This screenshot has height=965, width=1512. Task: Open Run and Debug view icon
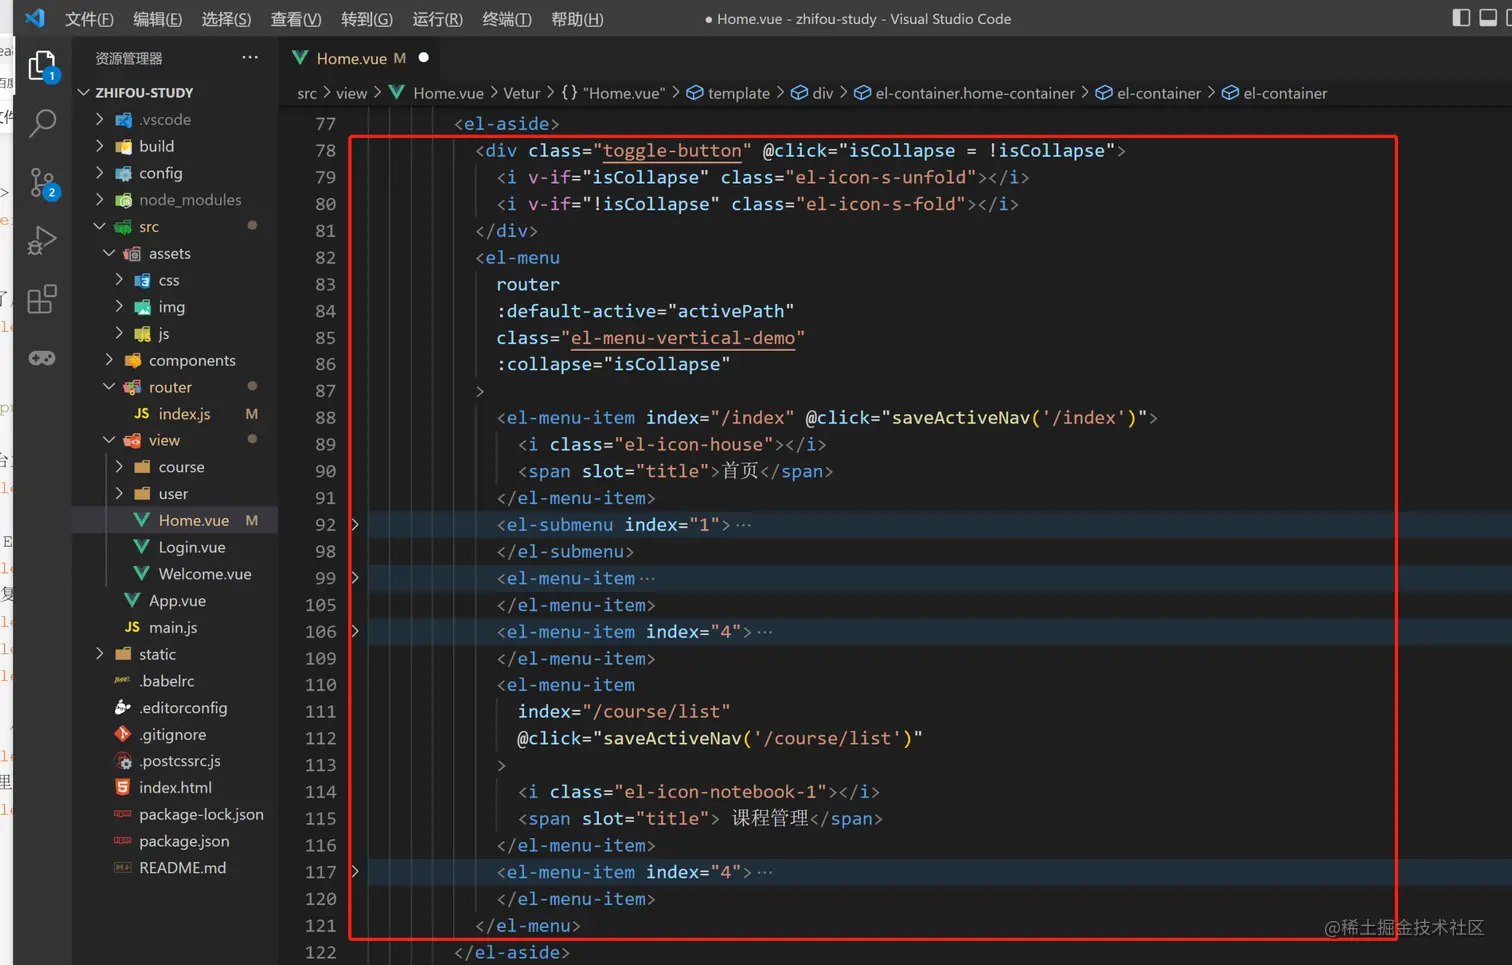coord(42,241)
